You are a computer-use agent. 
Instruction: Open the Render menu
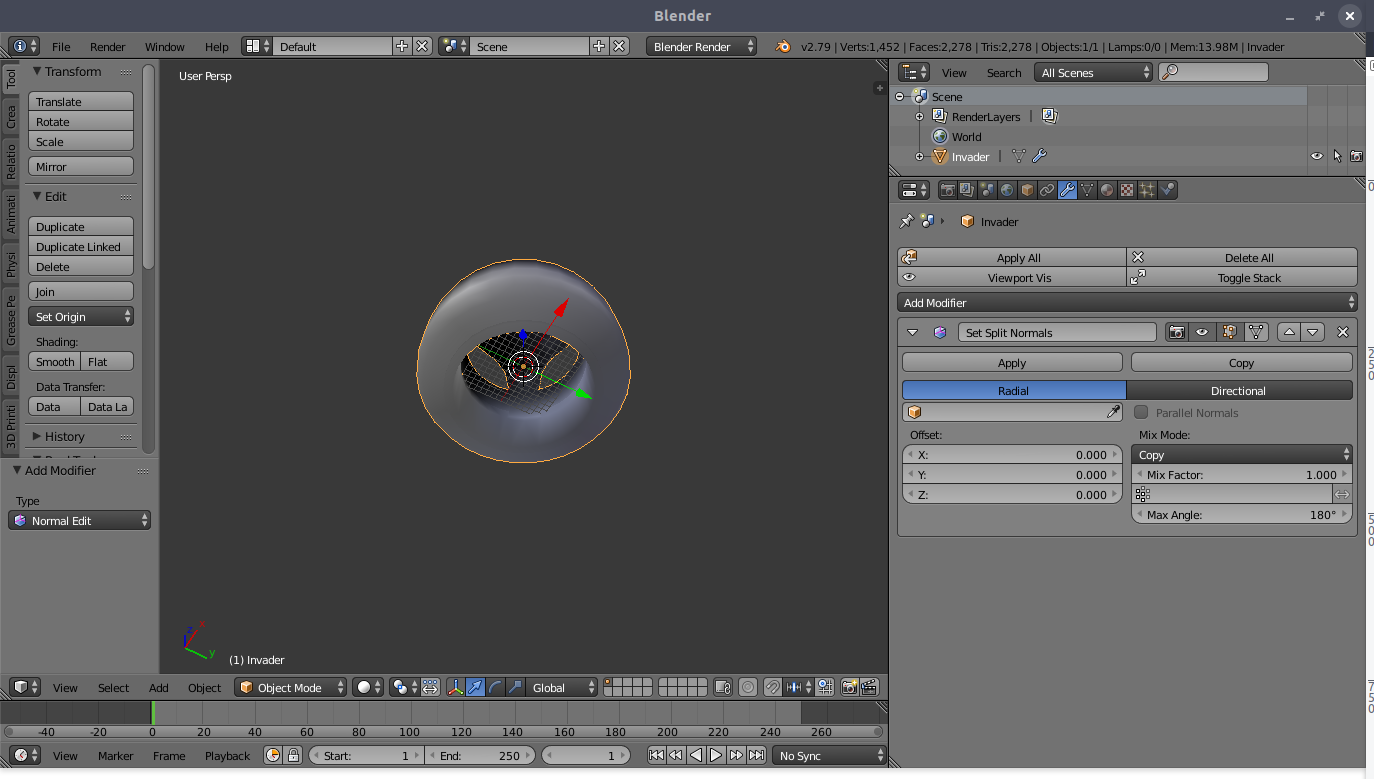pyautogui.click(x=107, y=47)
